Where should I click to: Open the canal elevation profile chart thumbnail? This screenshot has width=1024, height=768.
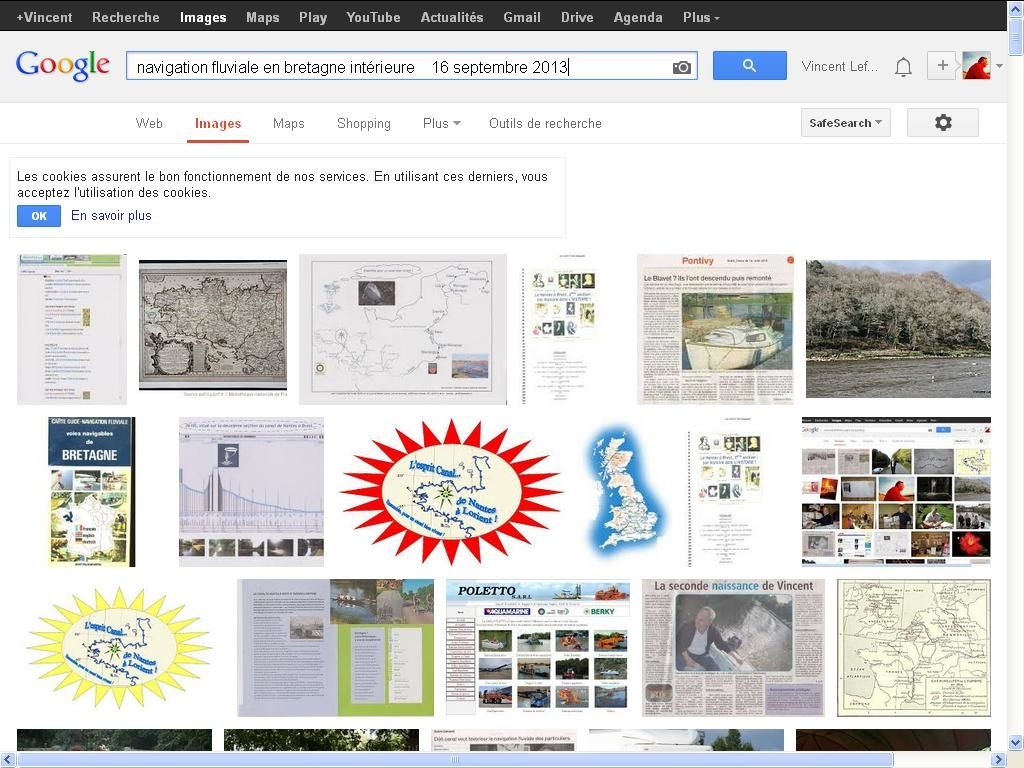pyautogui.click(x=251, y=492)
